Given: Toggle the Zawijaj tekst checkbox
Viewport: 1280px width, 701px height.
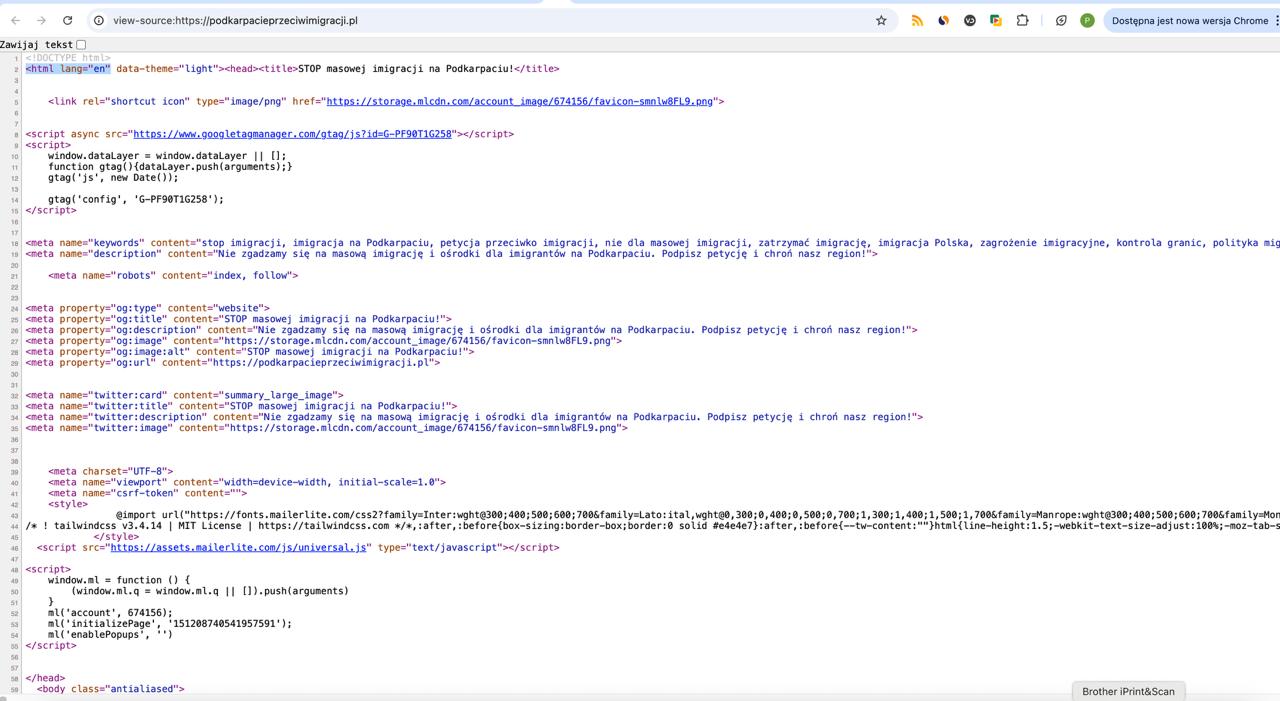Looking at the screenshot, I should [x=81, y=44].
